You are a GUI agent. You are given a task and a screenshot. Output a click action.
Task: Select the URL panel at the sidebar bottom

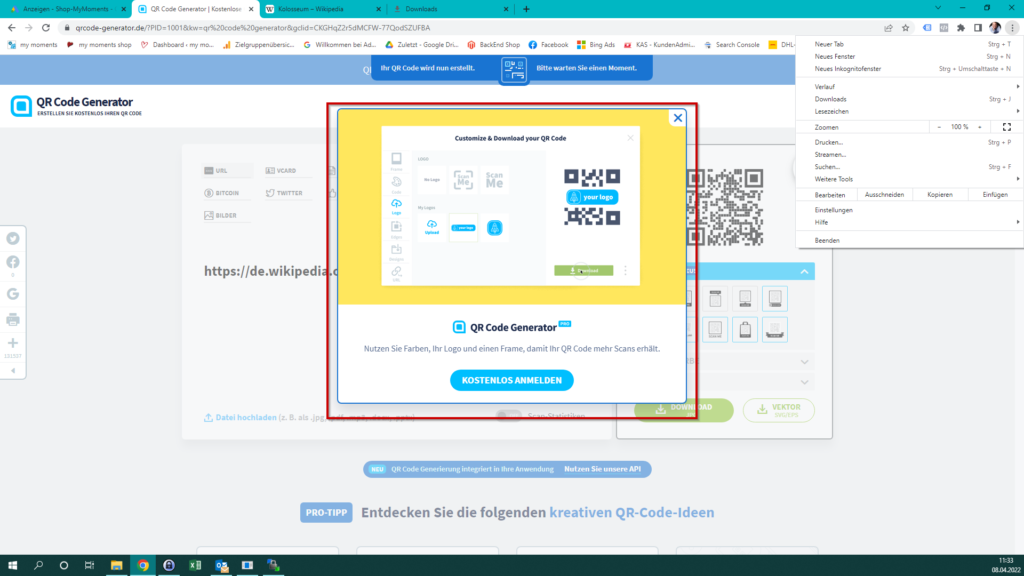[396, 273]
